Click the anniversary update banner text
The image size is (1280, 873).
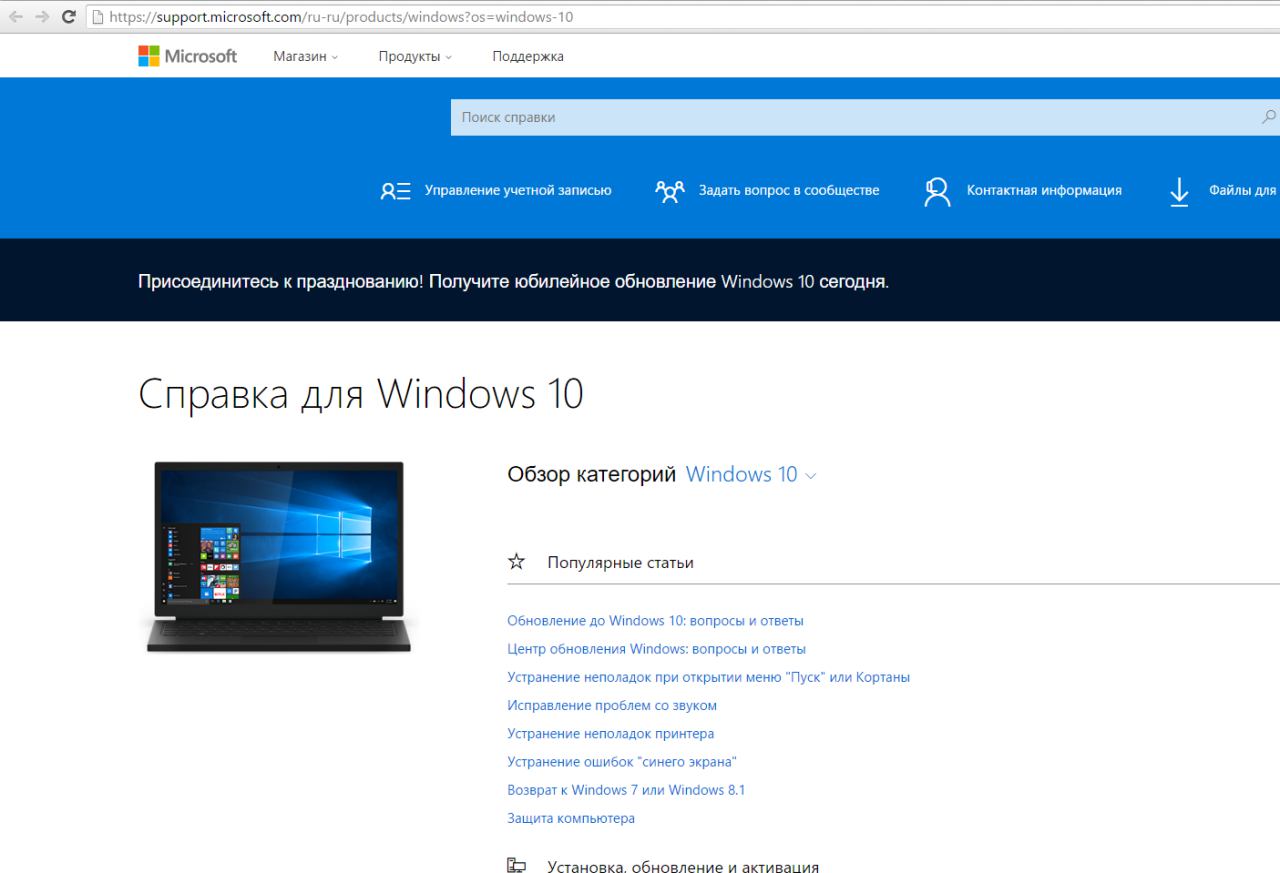513,282
